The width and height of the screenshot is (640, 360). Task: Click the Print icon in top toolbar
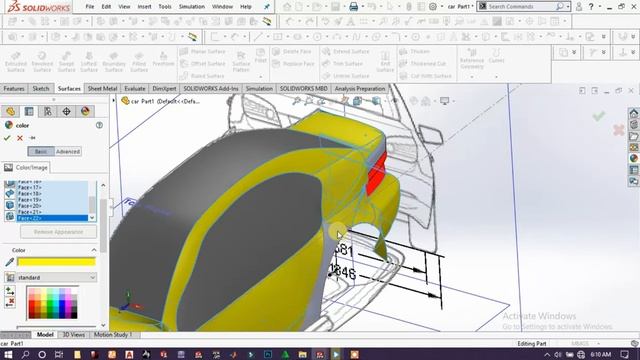point(353,7)
